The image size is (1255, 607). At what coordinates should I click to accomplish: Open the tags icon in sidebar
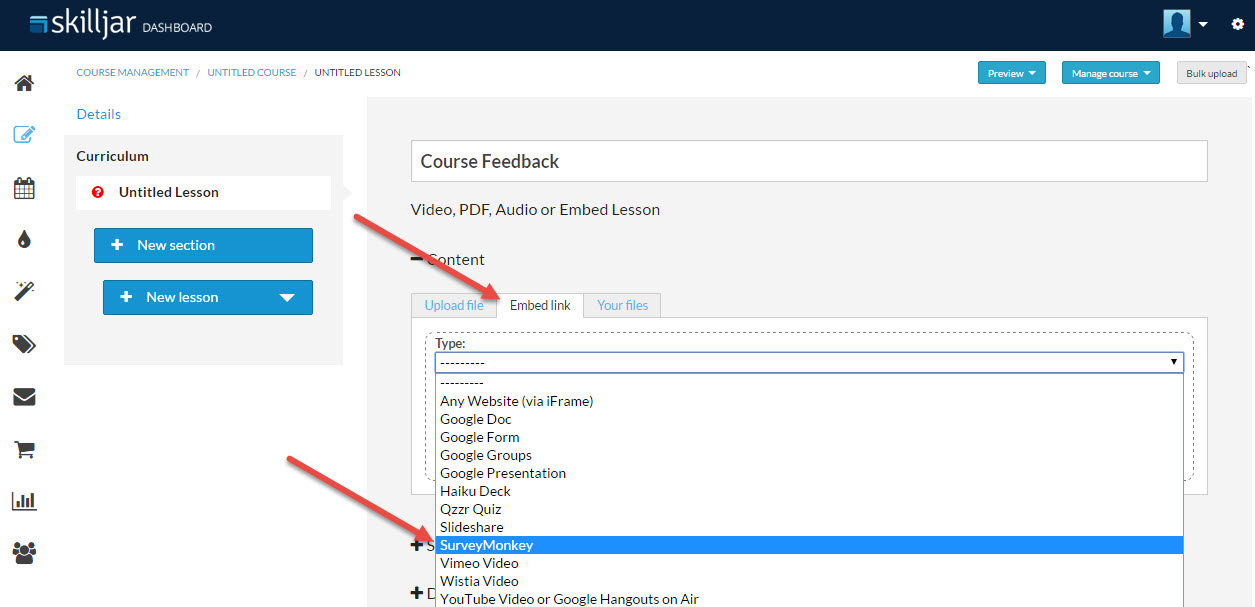[24, 344]
